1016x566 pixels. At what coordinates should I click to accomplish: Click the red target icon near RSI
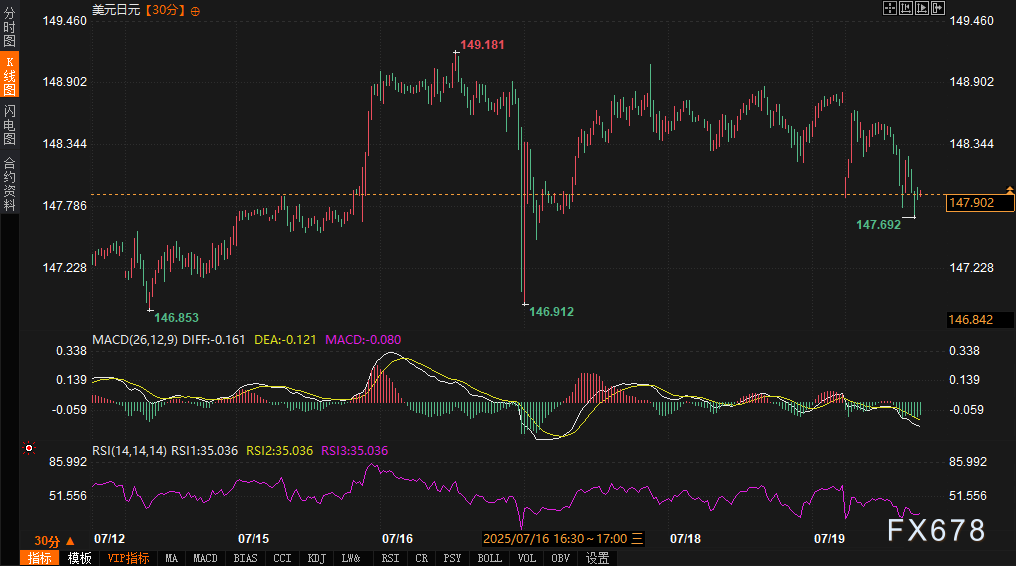point(28,448)
